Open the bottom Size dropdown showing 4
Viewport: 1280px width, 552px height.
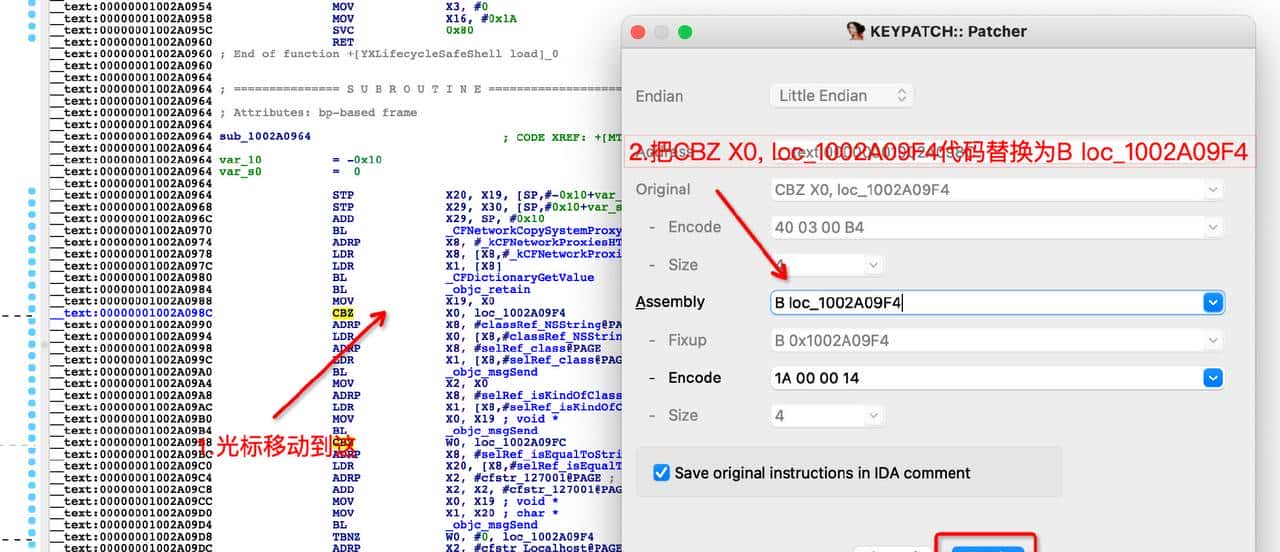pyautogui.click(x=874, y=416)
